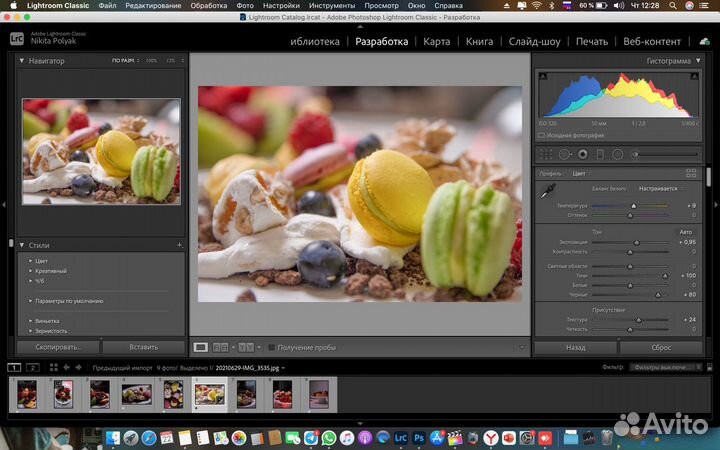Collapse the Гистограмма panel

pyautogui.click(x=698, y=61)
